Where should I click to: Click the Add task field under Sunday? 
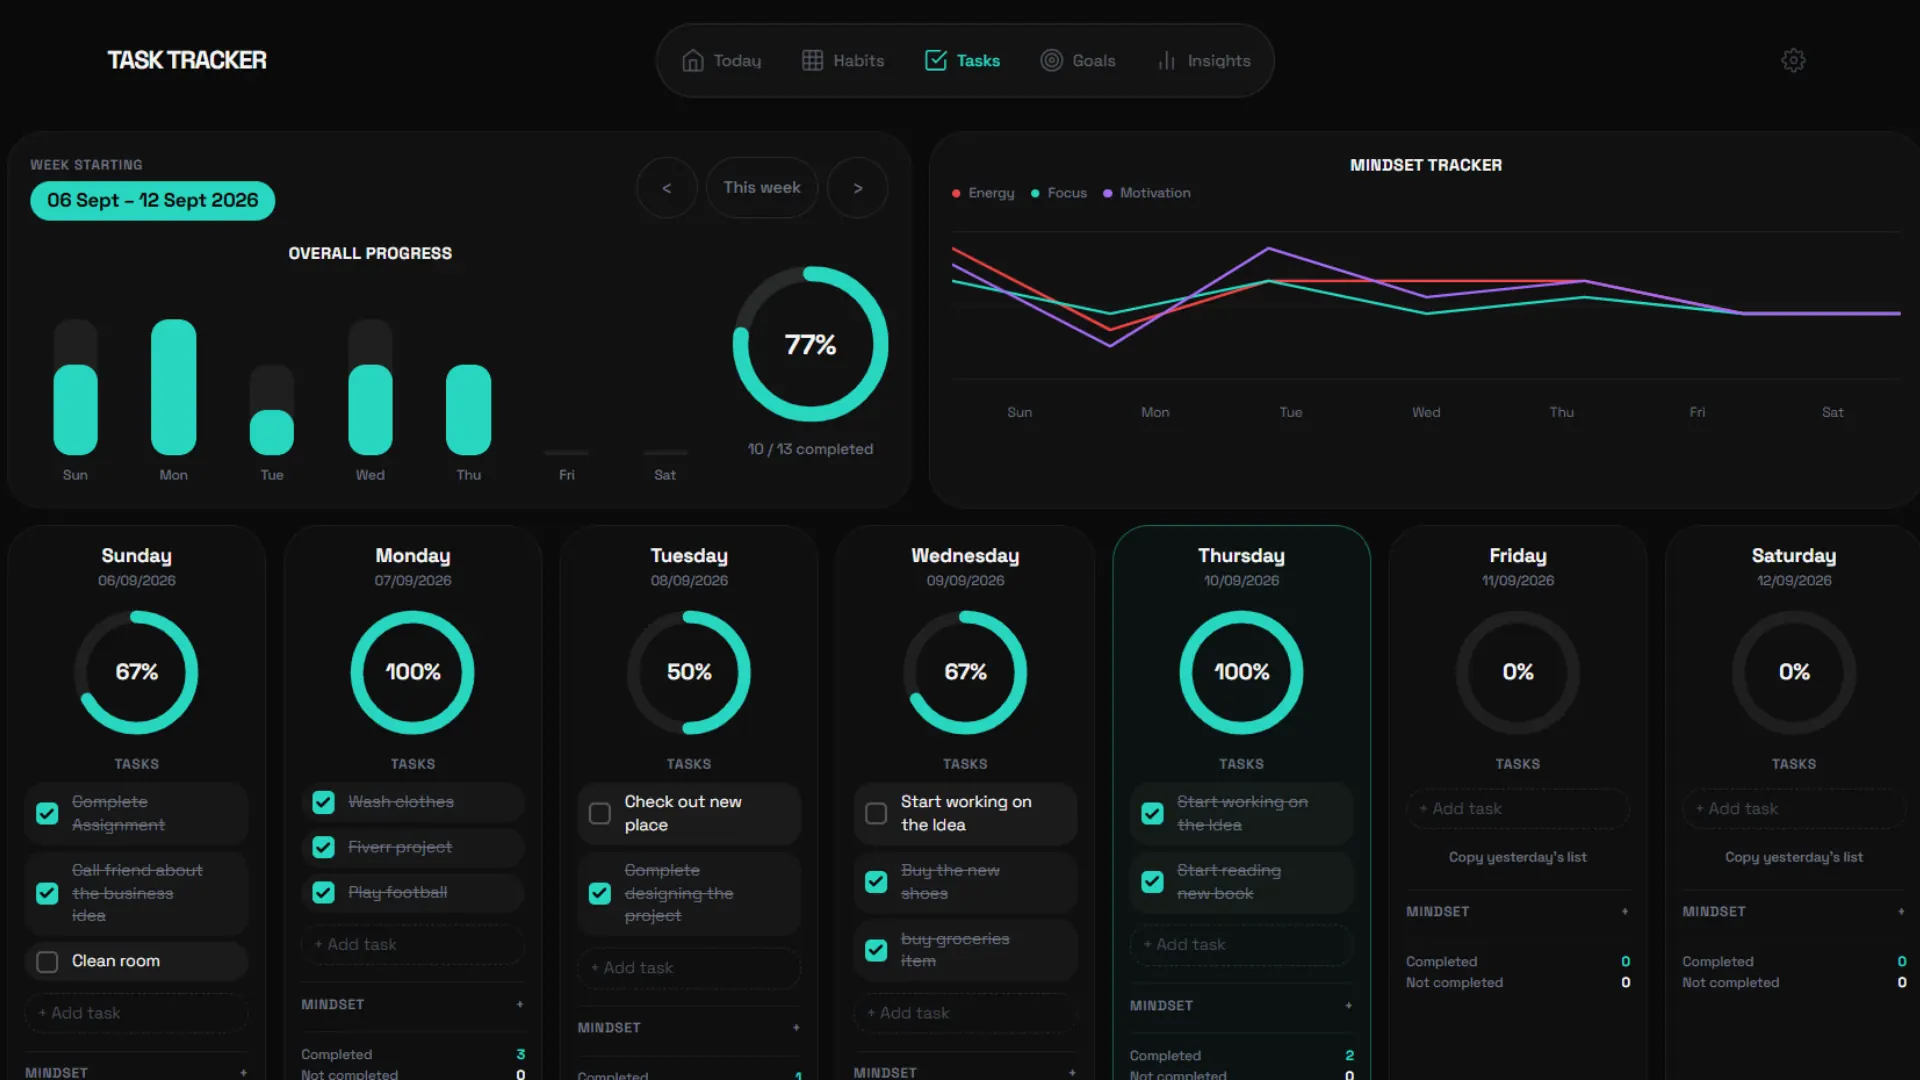136,1013
